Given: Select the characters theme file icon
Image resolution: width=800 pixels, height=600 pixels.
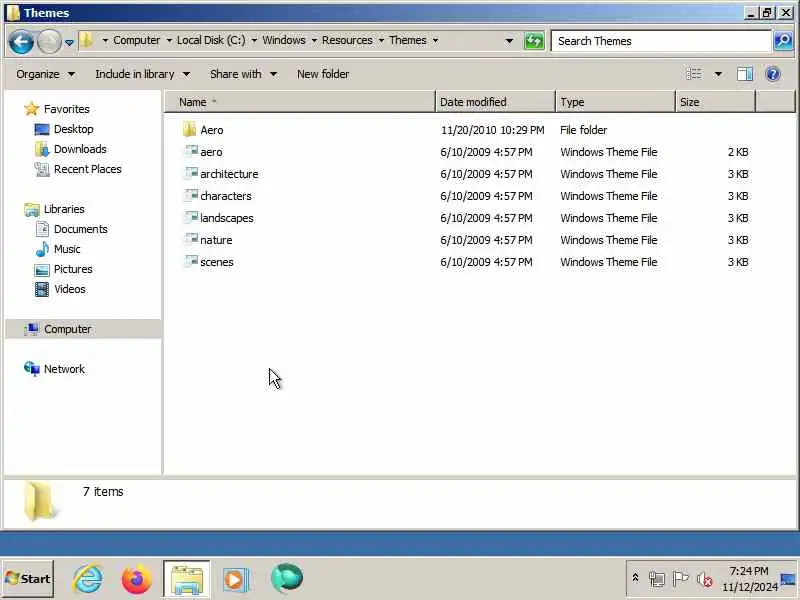Looking at the screenshot, I should [191, 195].
